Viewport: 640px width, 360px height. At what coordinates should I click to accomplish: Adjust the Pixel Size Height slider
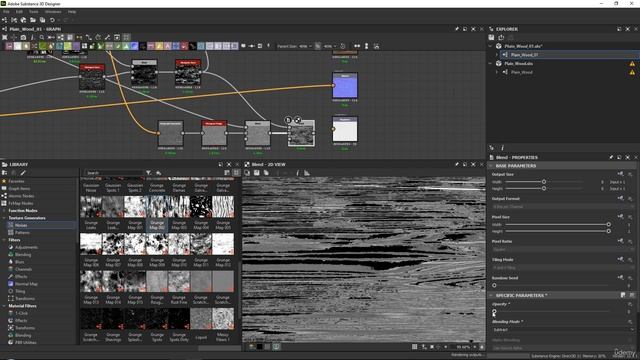coord(557,231)
